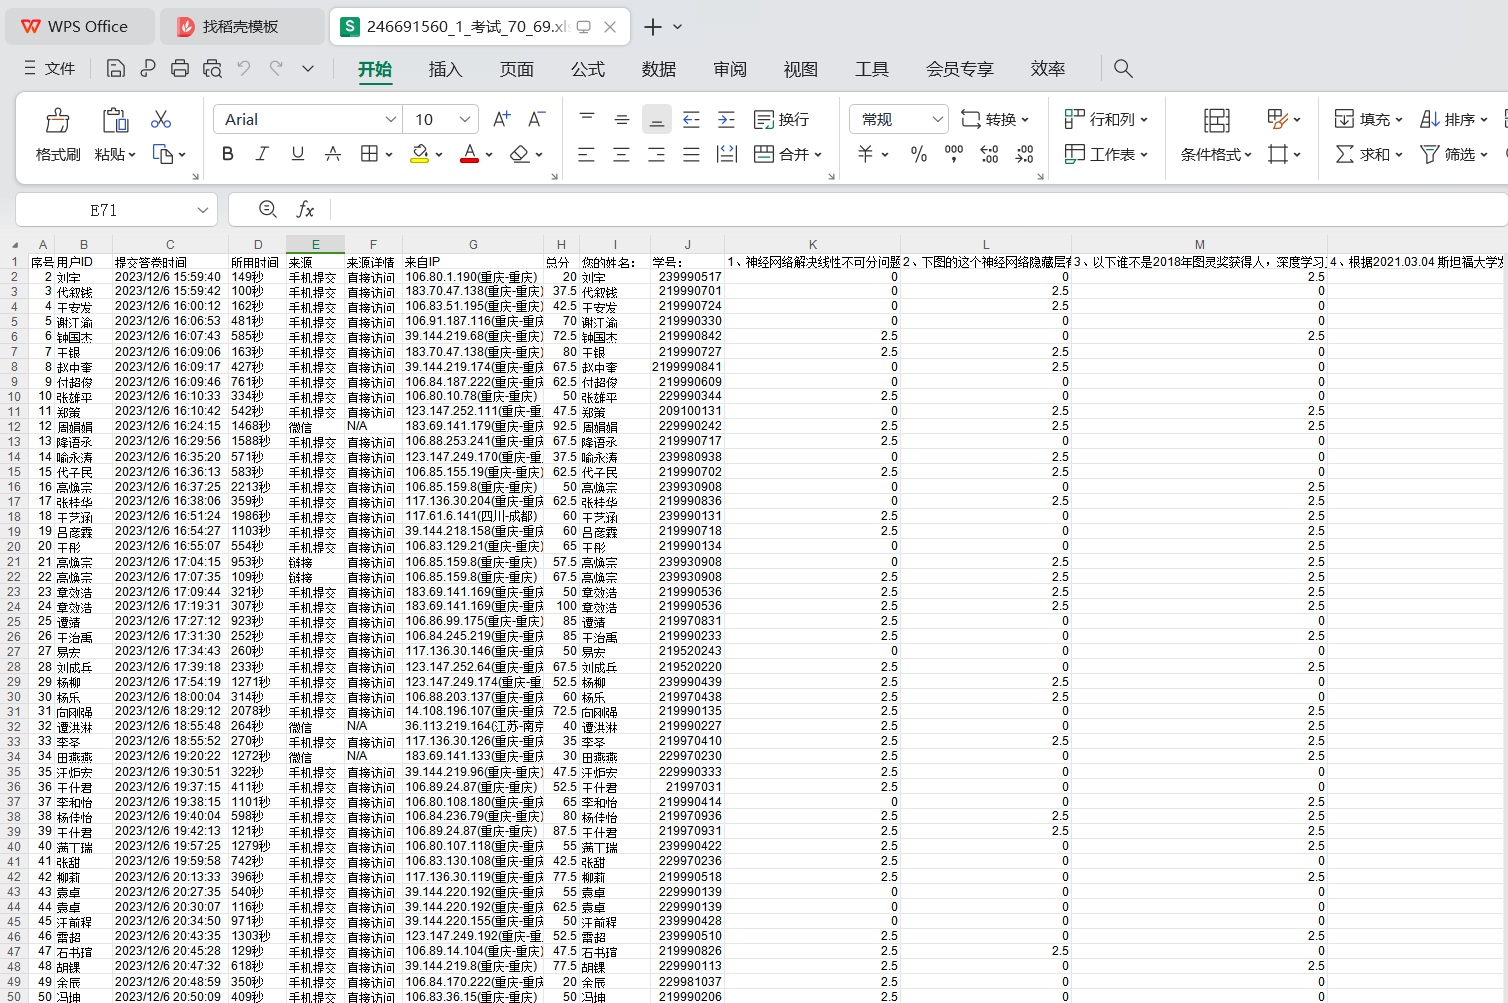Open the Name Box dropdown arrow
This screenshot has width=1508, height=1003.
click(x=203, y=210)
